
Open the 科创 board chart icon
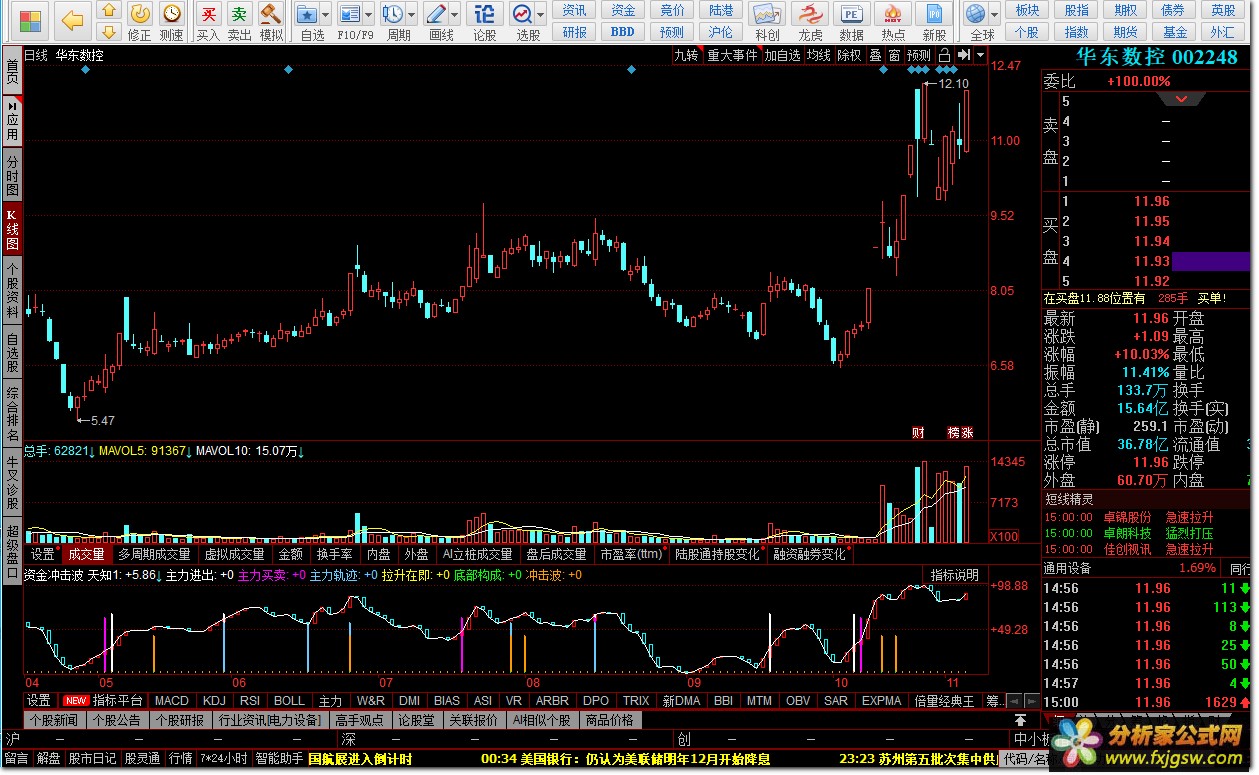point(767,13)
